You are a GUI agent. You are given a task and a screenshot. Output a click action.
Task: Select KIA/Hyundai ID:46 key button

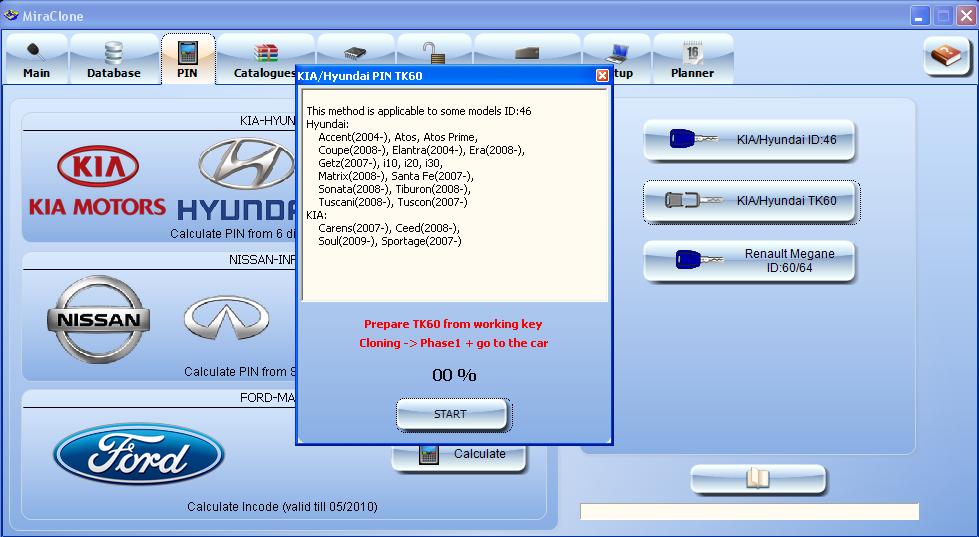tap(749, 140)
